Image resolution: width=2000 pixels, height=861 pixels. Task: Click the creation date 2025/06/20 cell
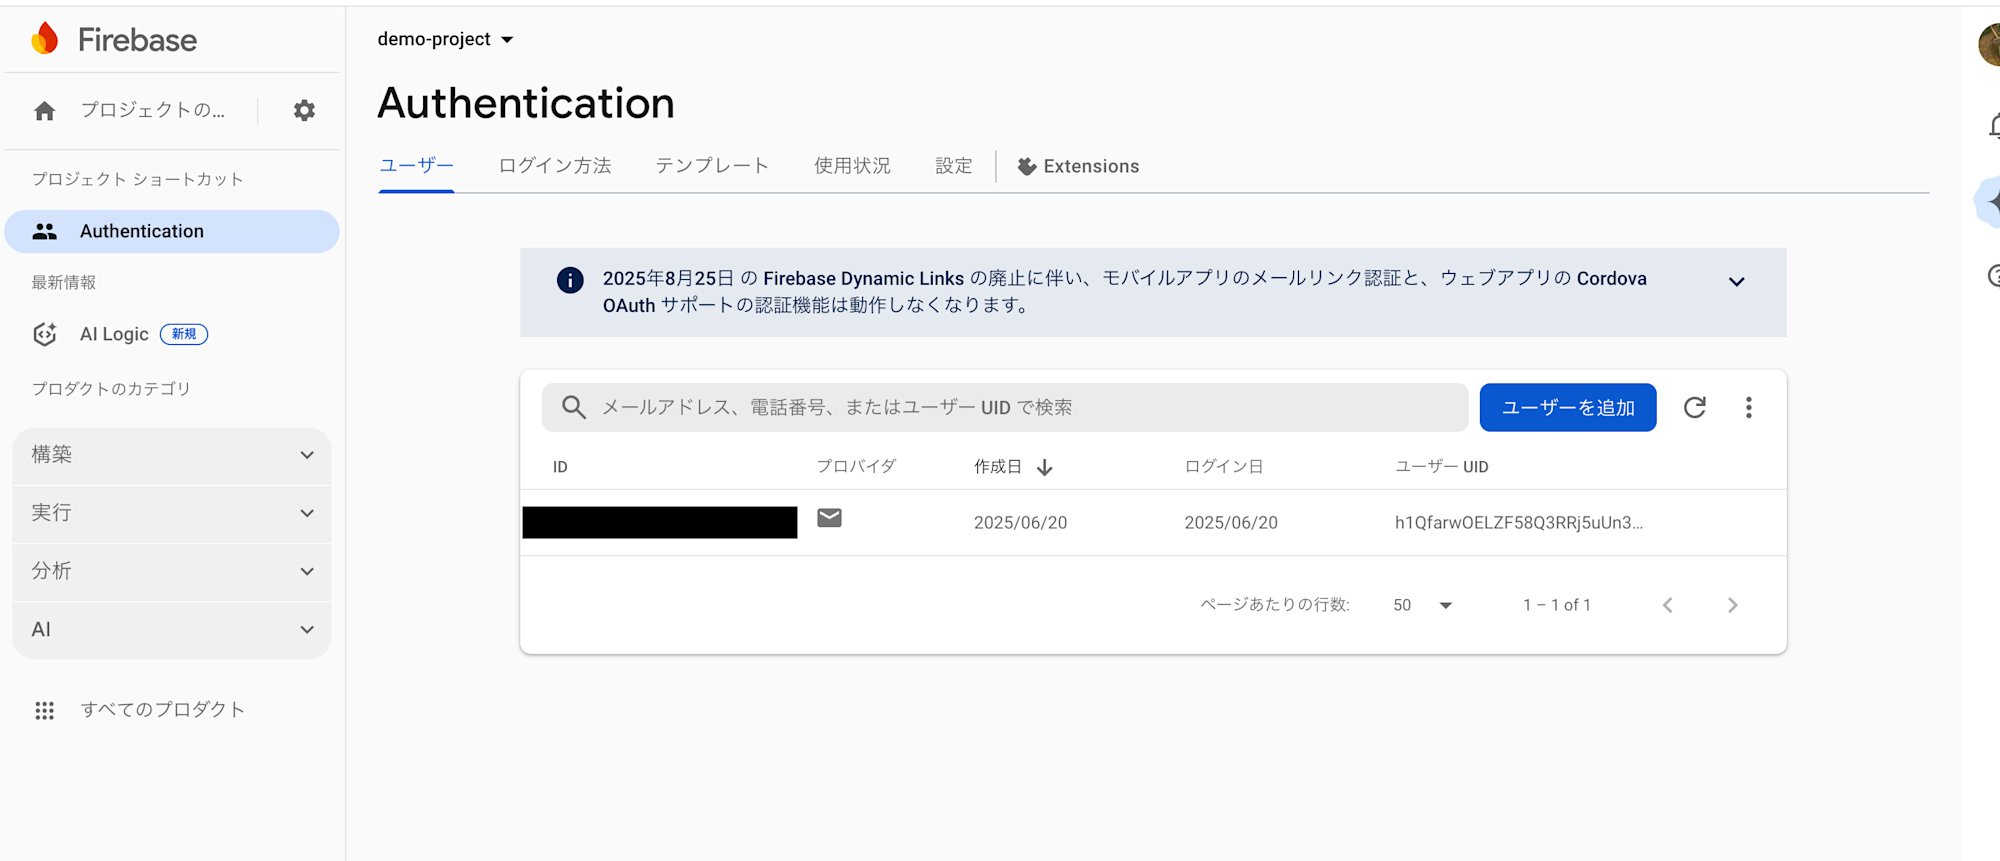click(x=1021, y=522)
